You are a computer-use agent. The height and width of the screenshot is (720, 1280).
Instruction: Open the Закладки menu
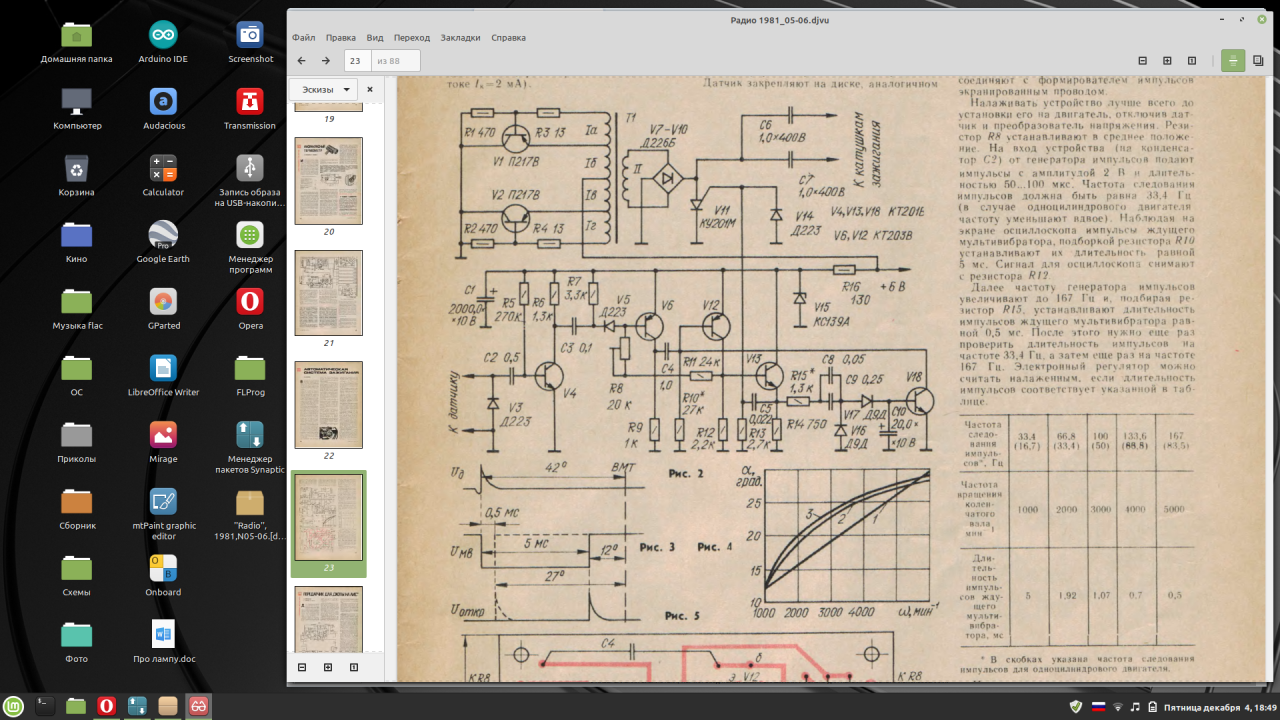click(x=460, y=37)
